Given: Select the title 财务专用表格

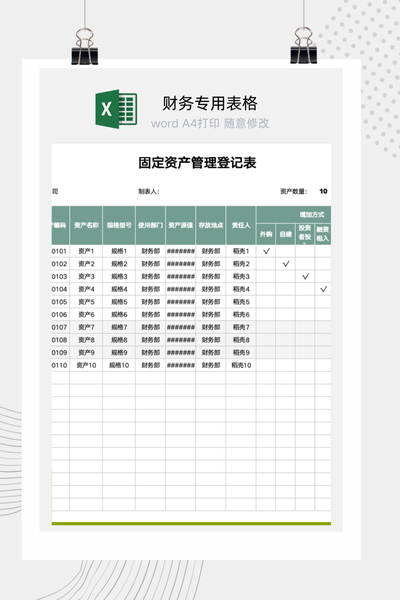Looking at the screenshot, I should pyautogui.click(x=210, y=103).
